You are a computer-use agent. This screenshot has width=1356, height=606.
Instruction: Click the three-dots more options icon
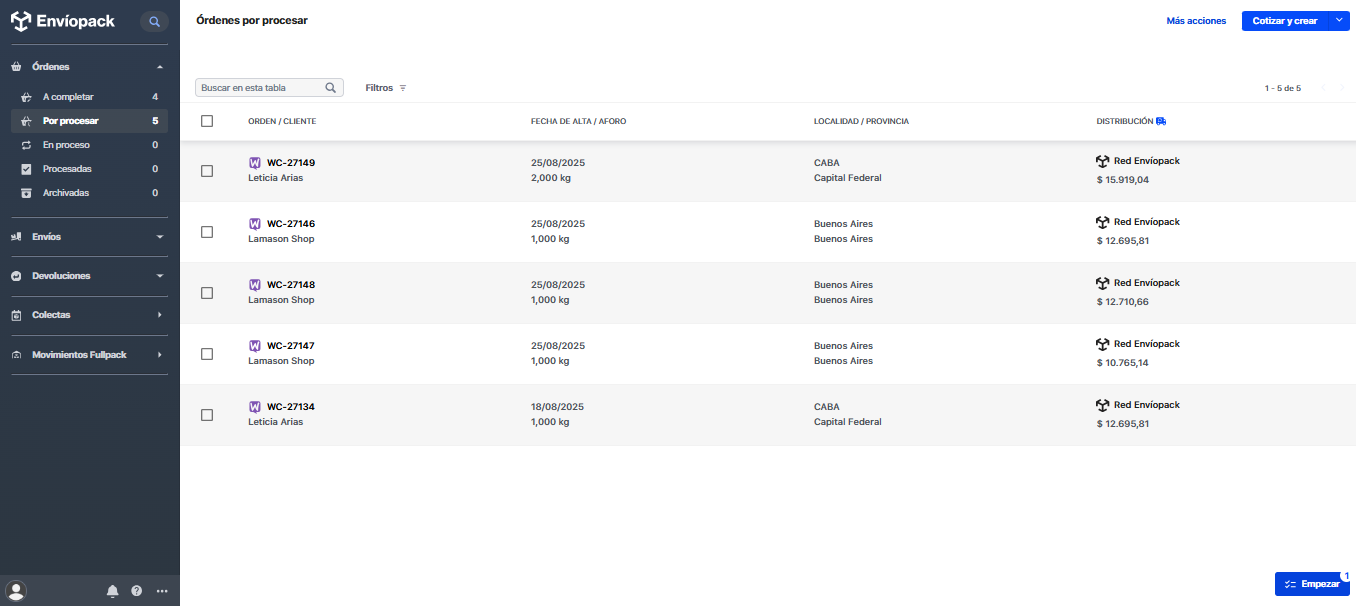(x=162, y=591)
